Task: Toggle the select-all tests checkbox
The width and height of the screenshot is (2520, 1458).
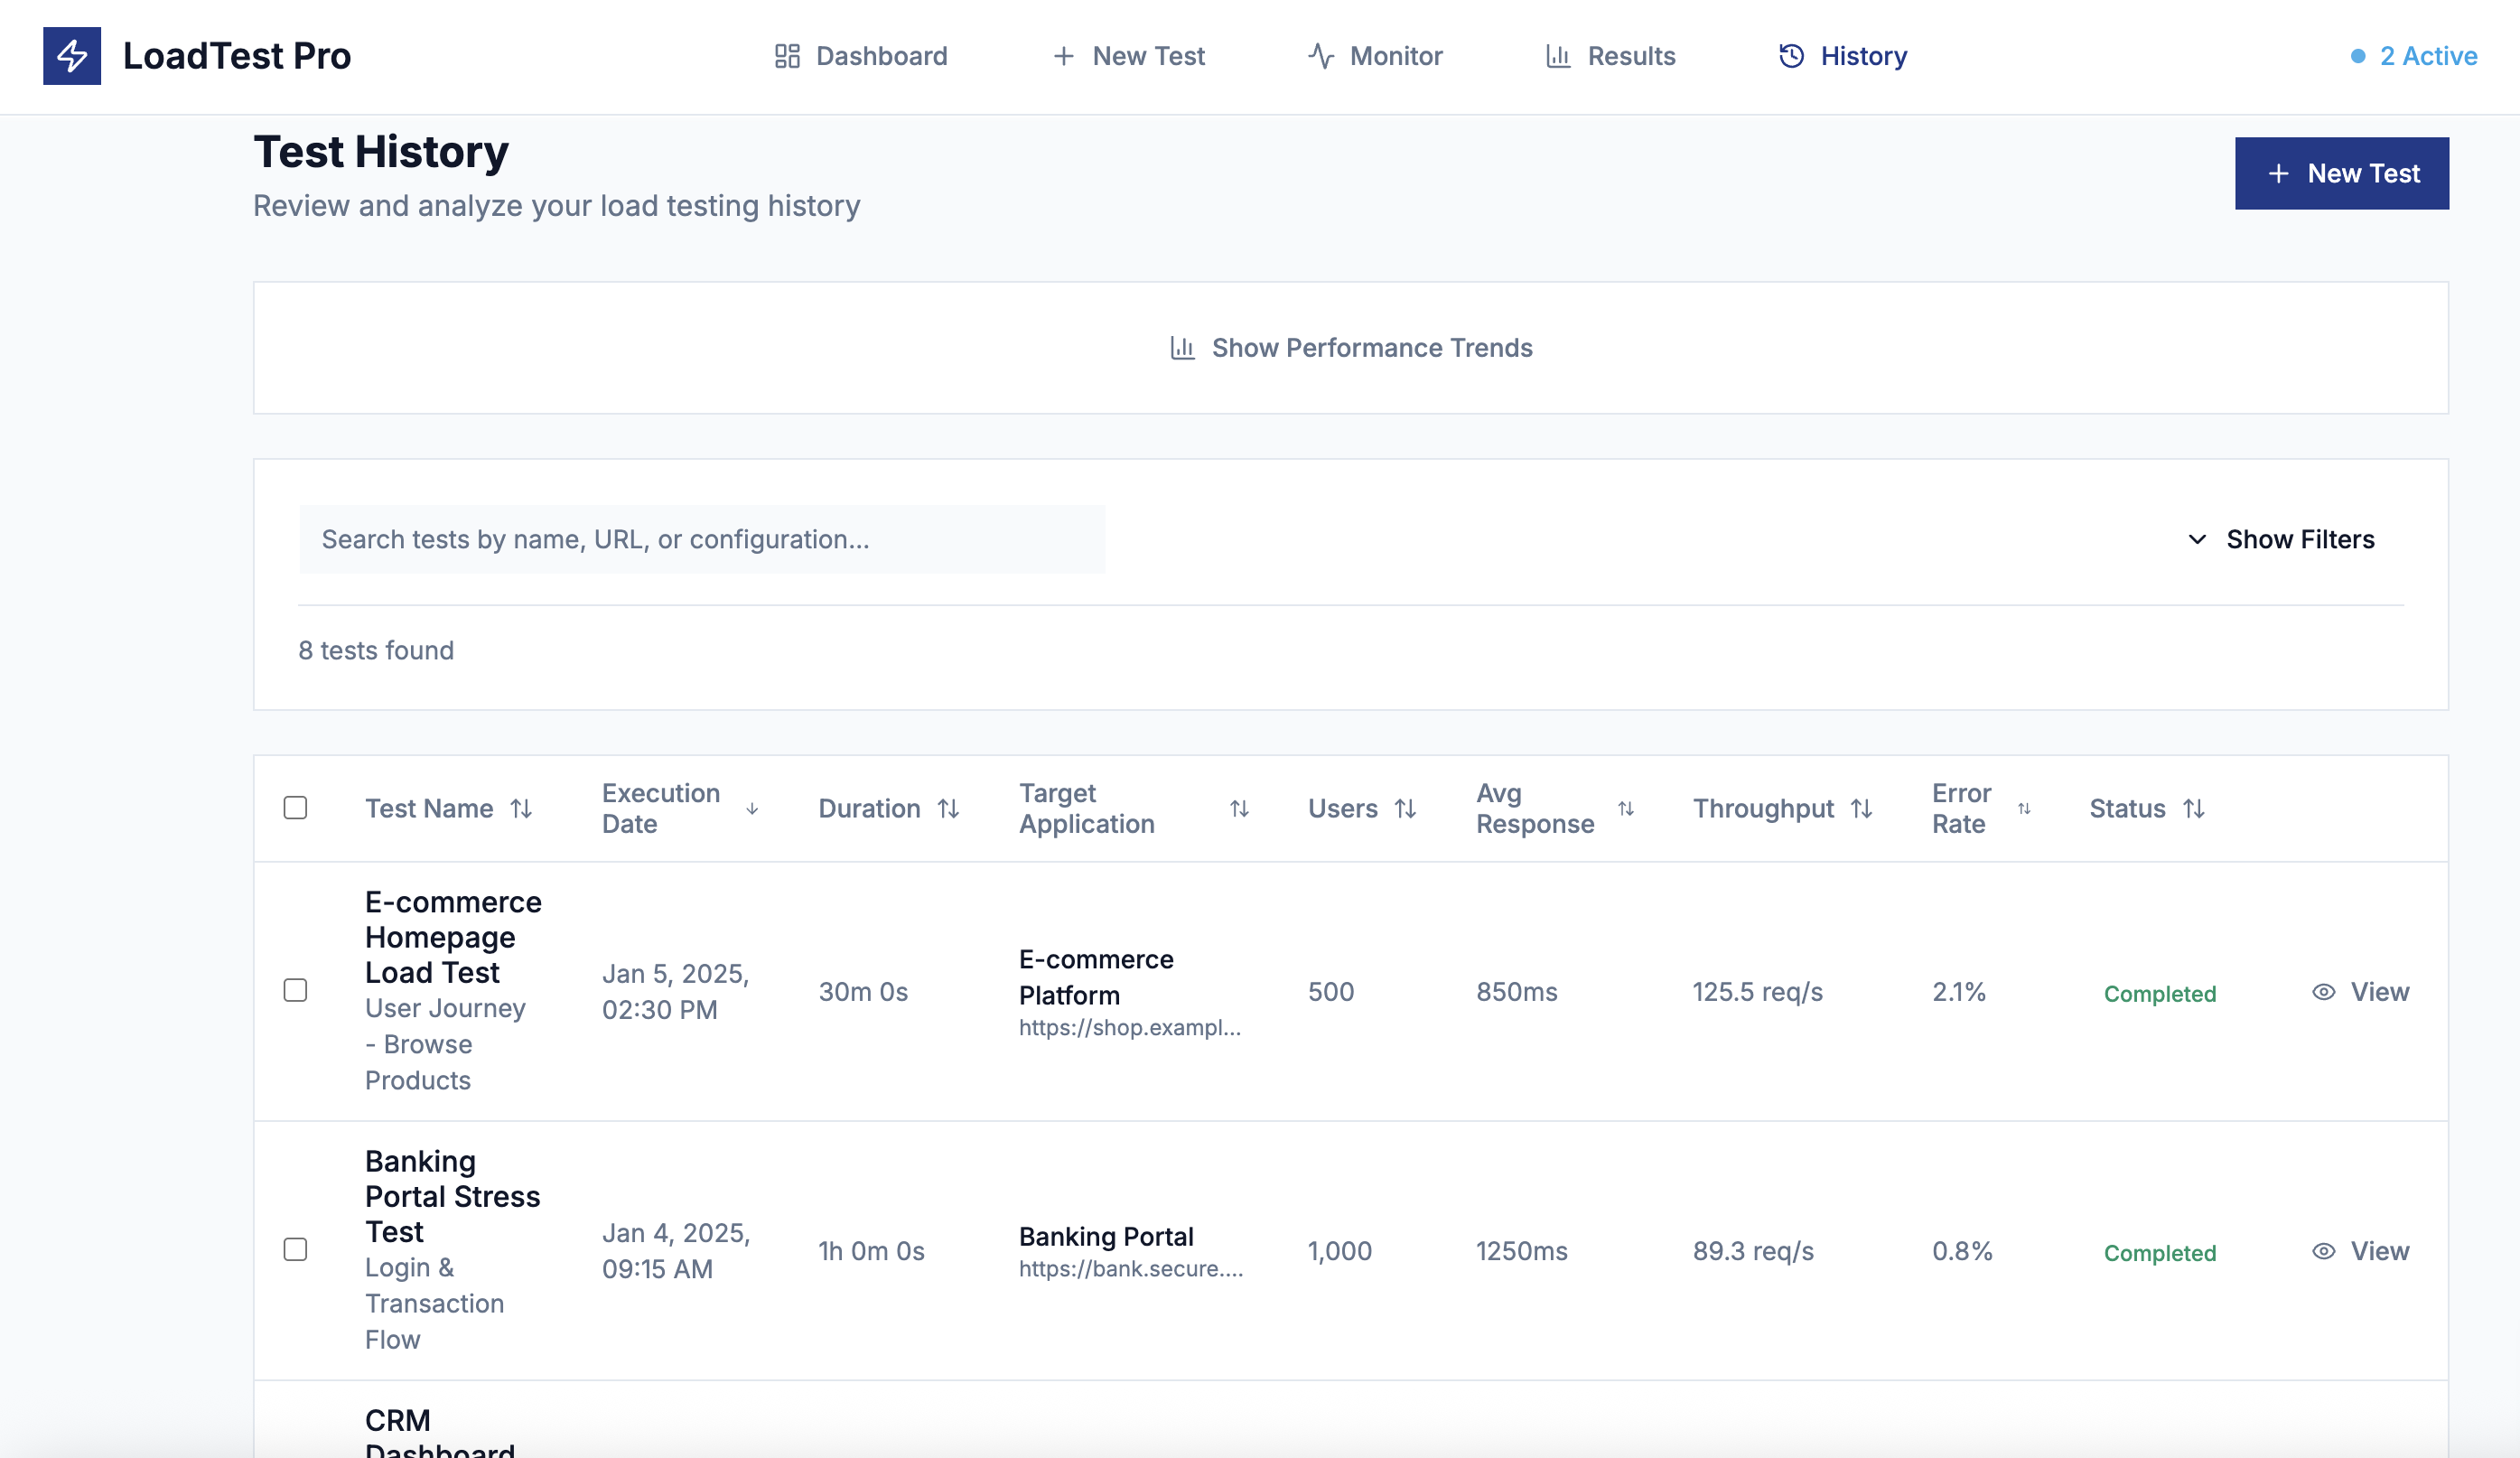Action: (x=295, y=808)
